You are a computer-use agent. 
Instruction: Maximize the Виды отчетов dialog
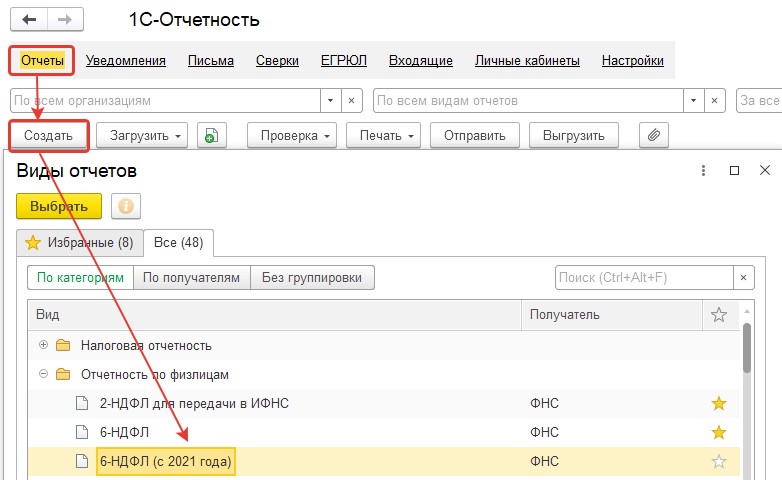click(x=734, y=171)
